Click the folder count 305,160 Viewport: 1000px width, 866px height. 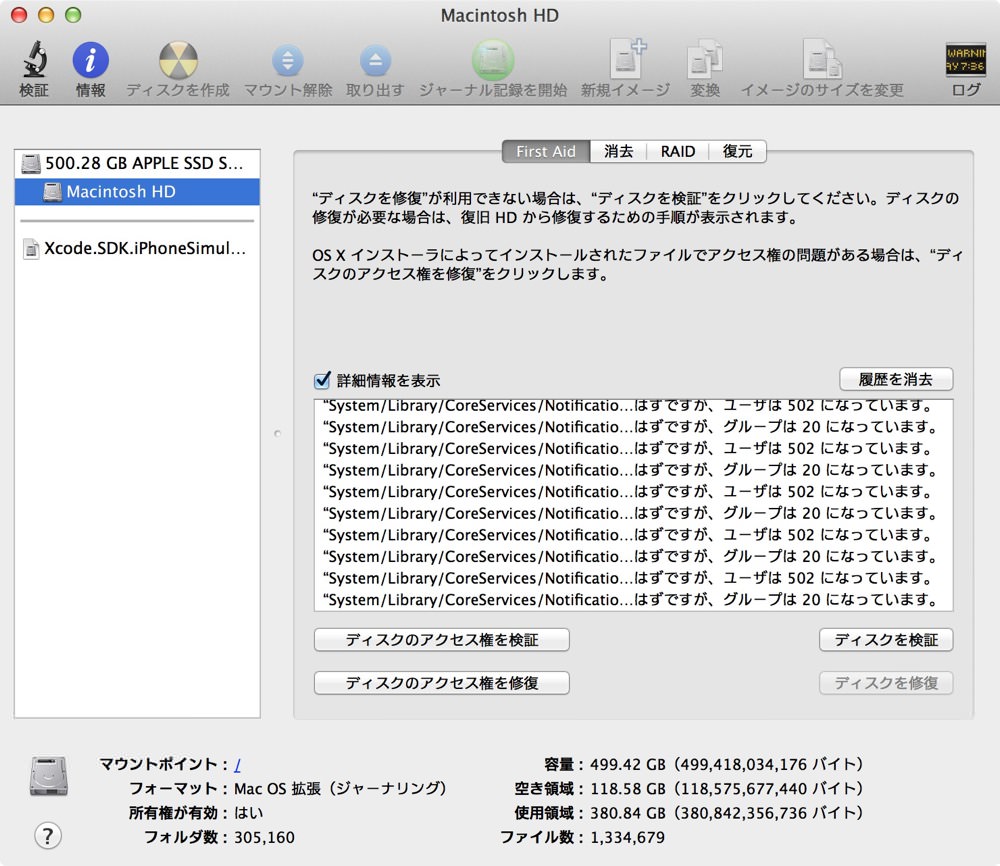click(264, 837)
